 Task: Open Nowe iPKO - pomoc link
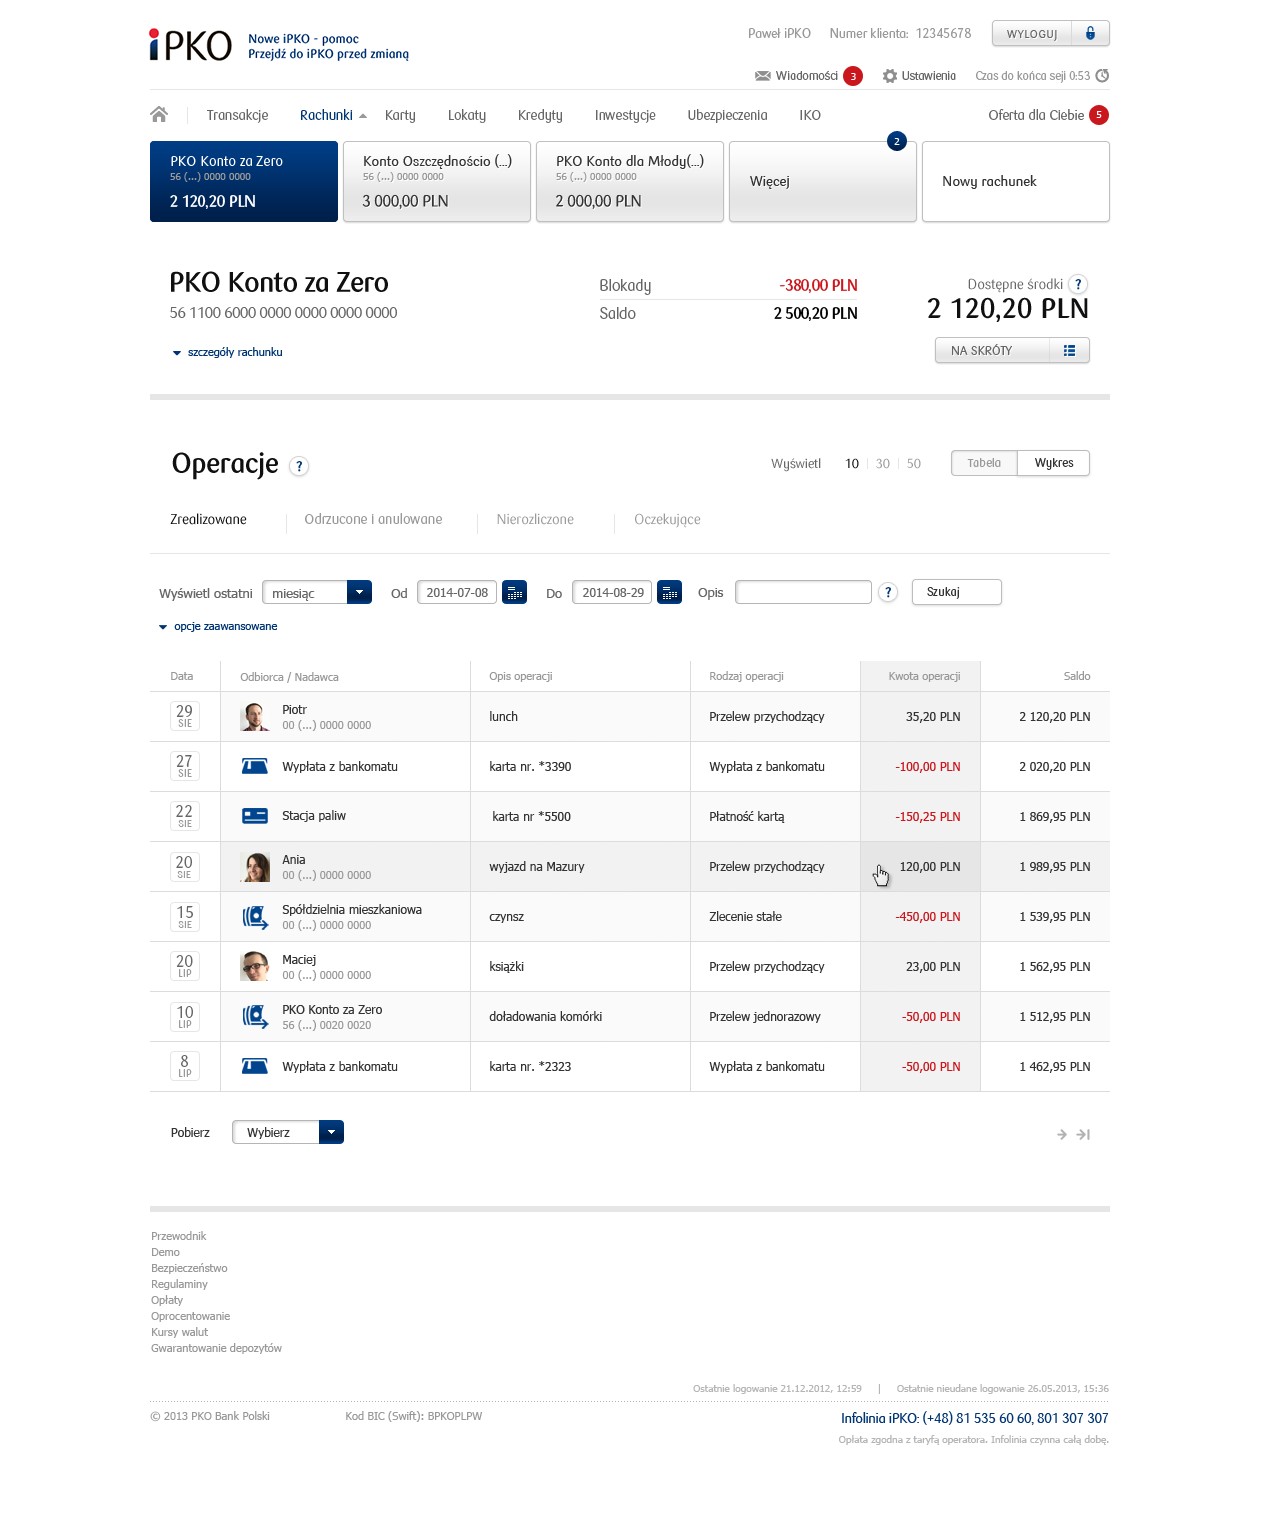point(303,39)
